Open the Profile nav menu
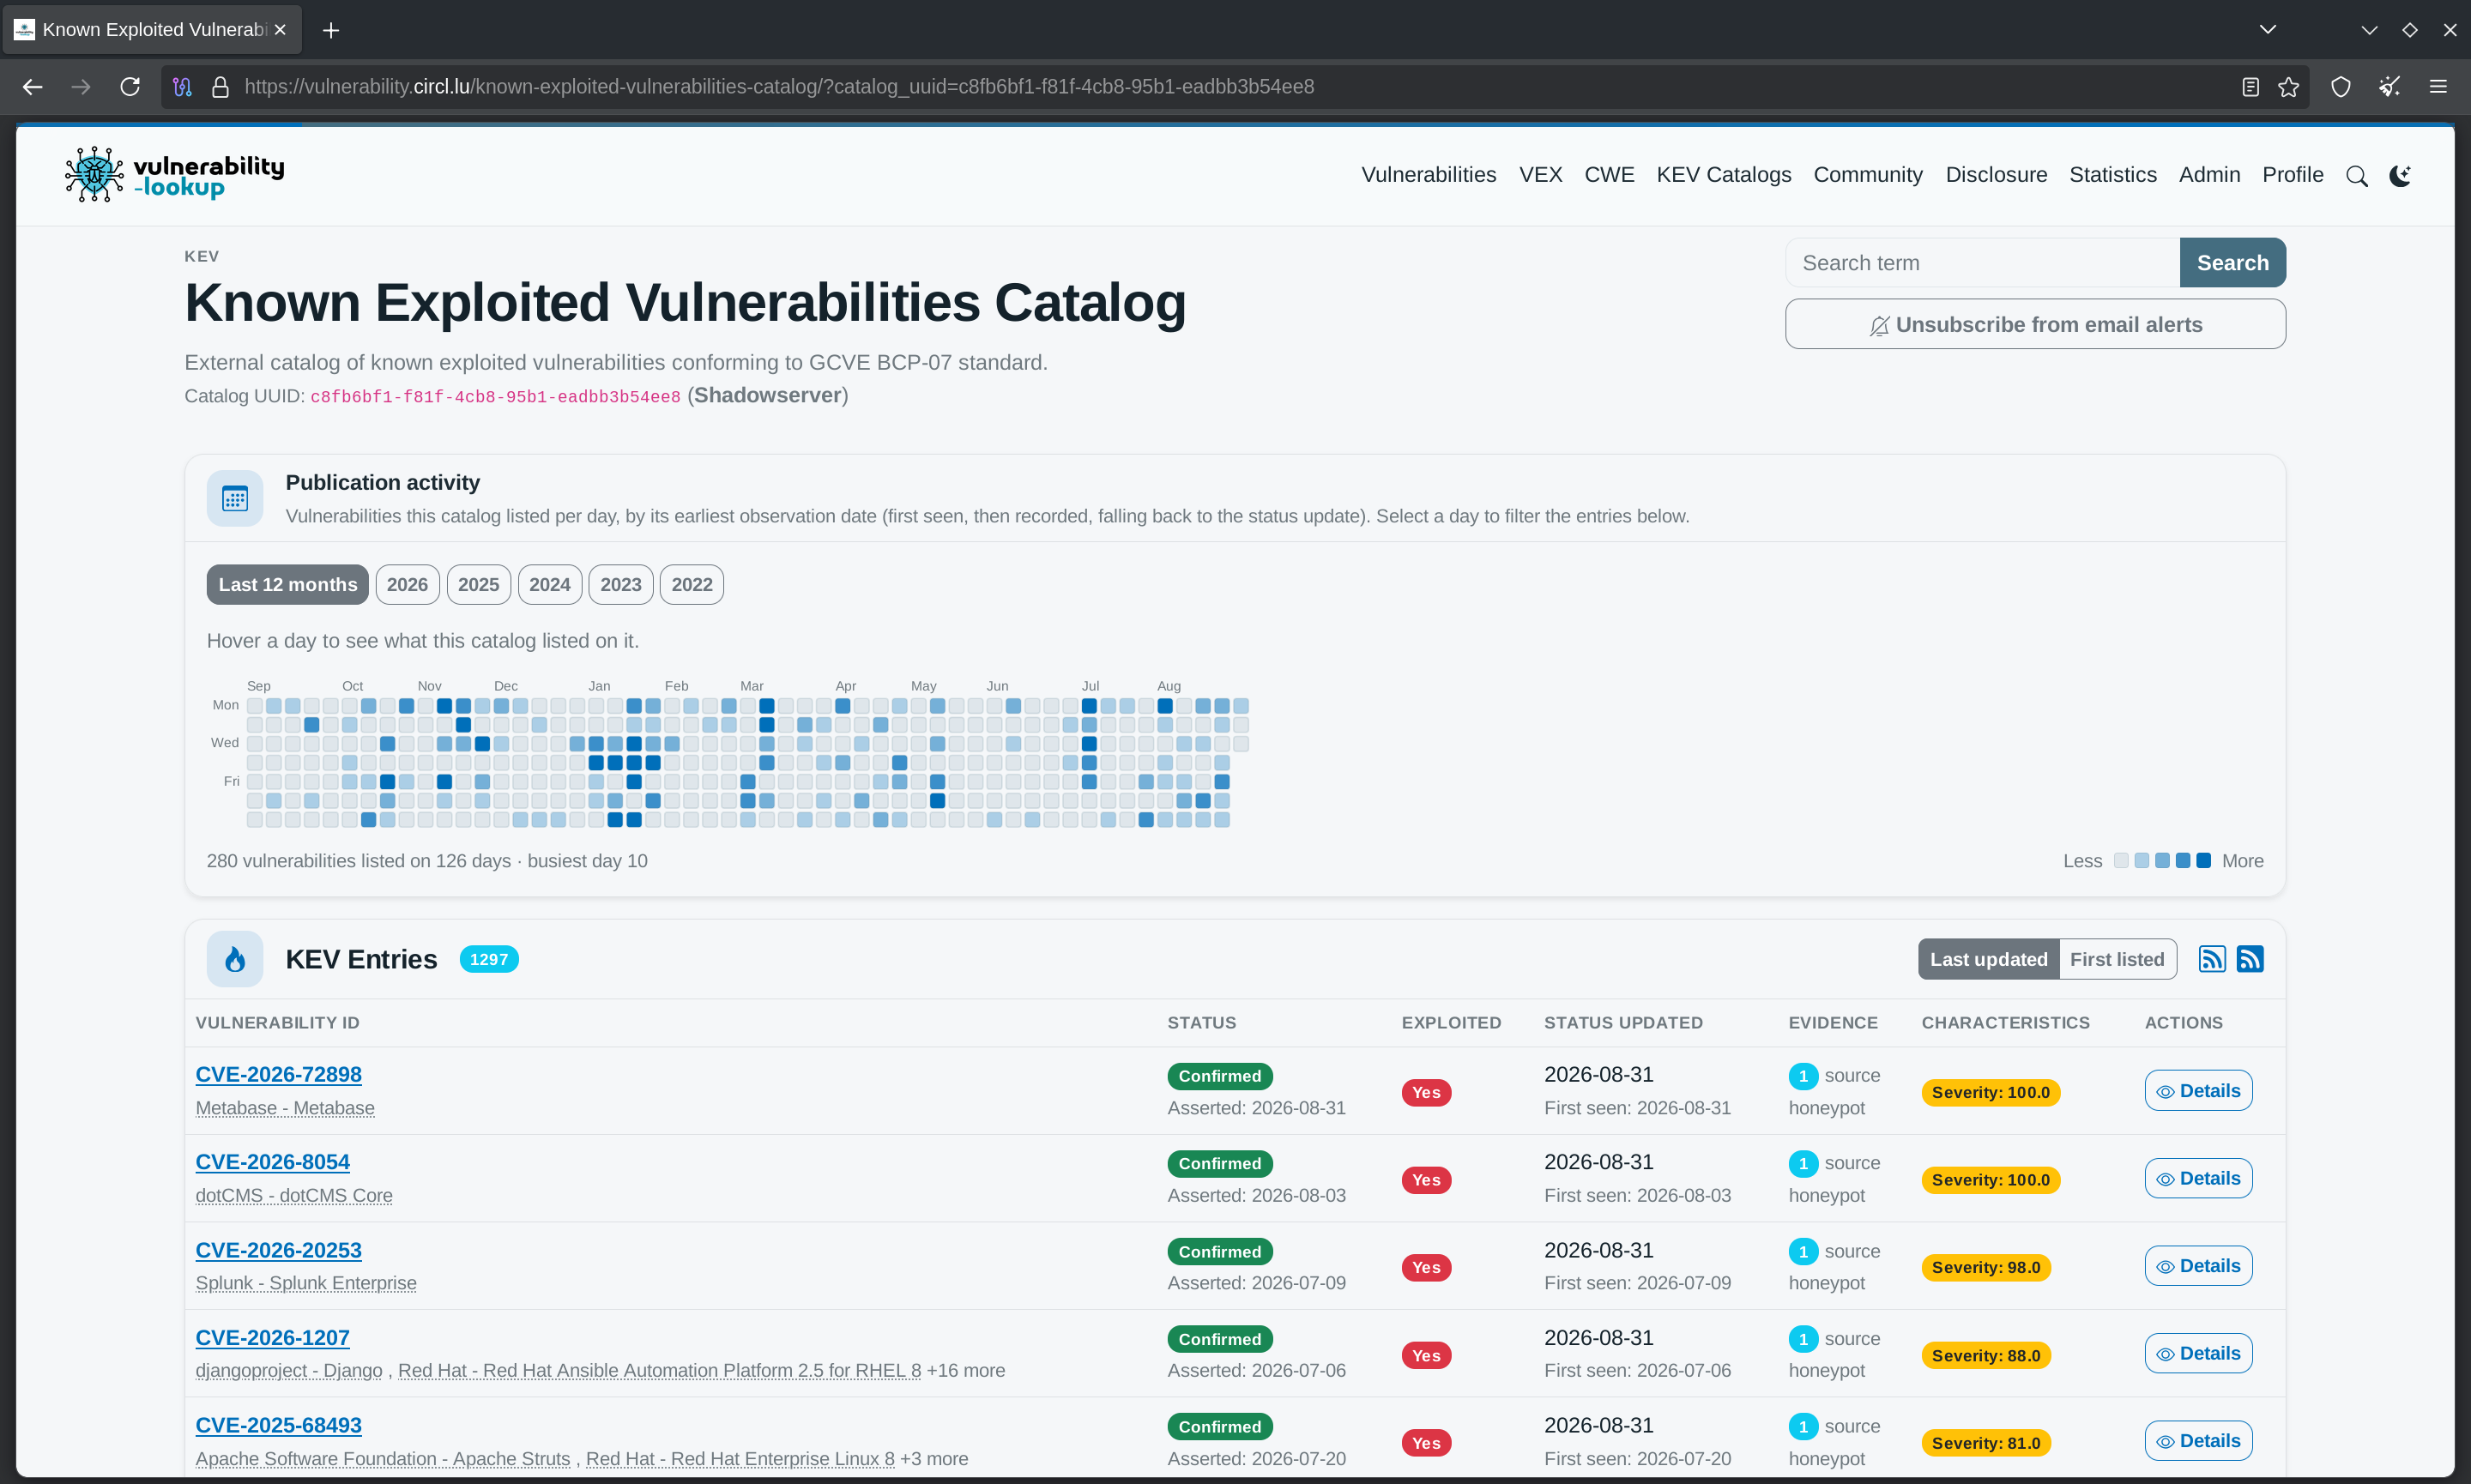 (x=2293, y=175)
